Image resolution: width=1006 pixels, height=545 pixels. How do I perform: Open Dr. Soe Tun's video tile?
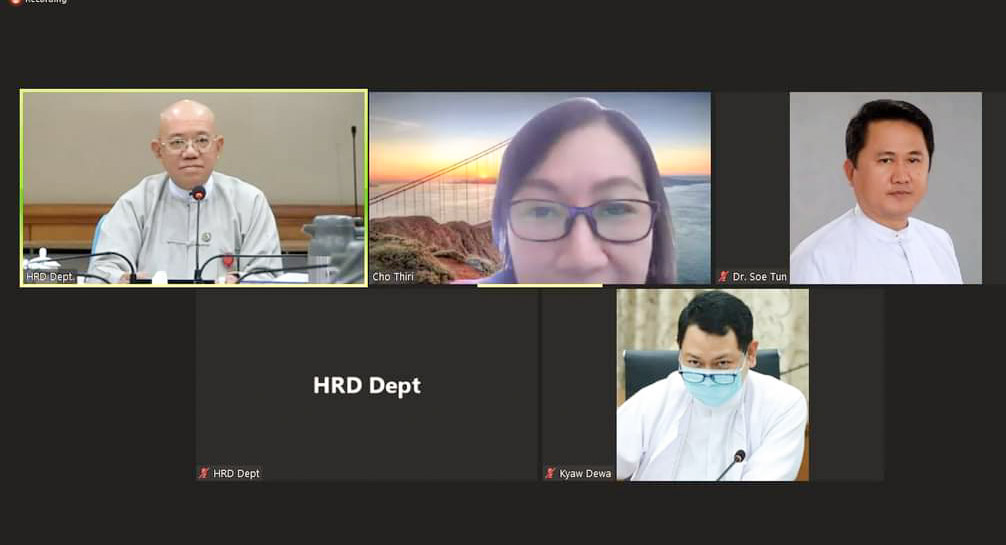858,187
